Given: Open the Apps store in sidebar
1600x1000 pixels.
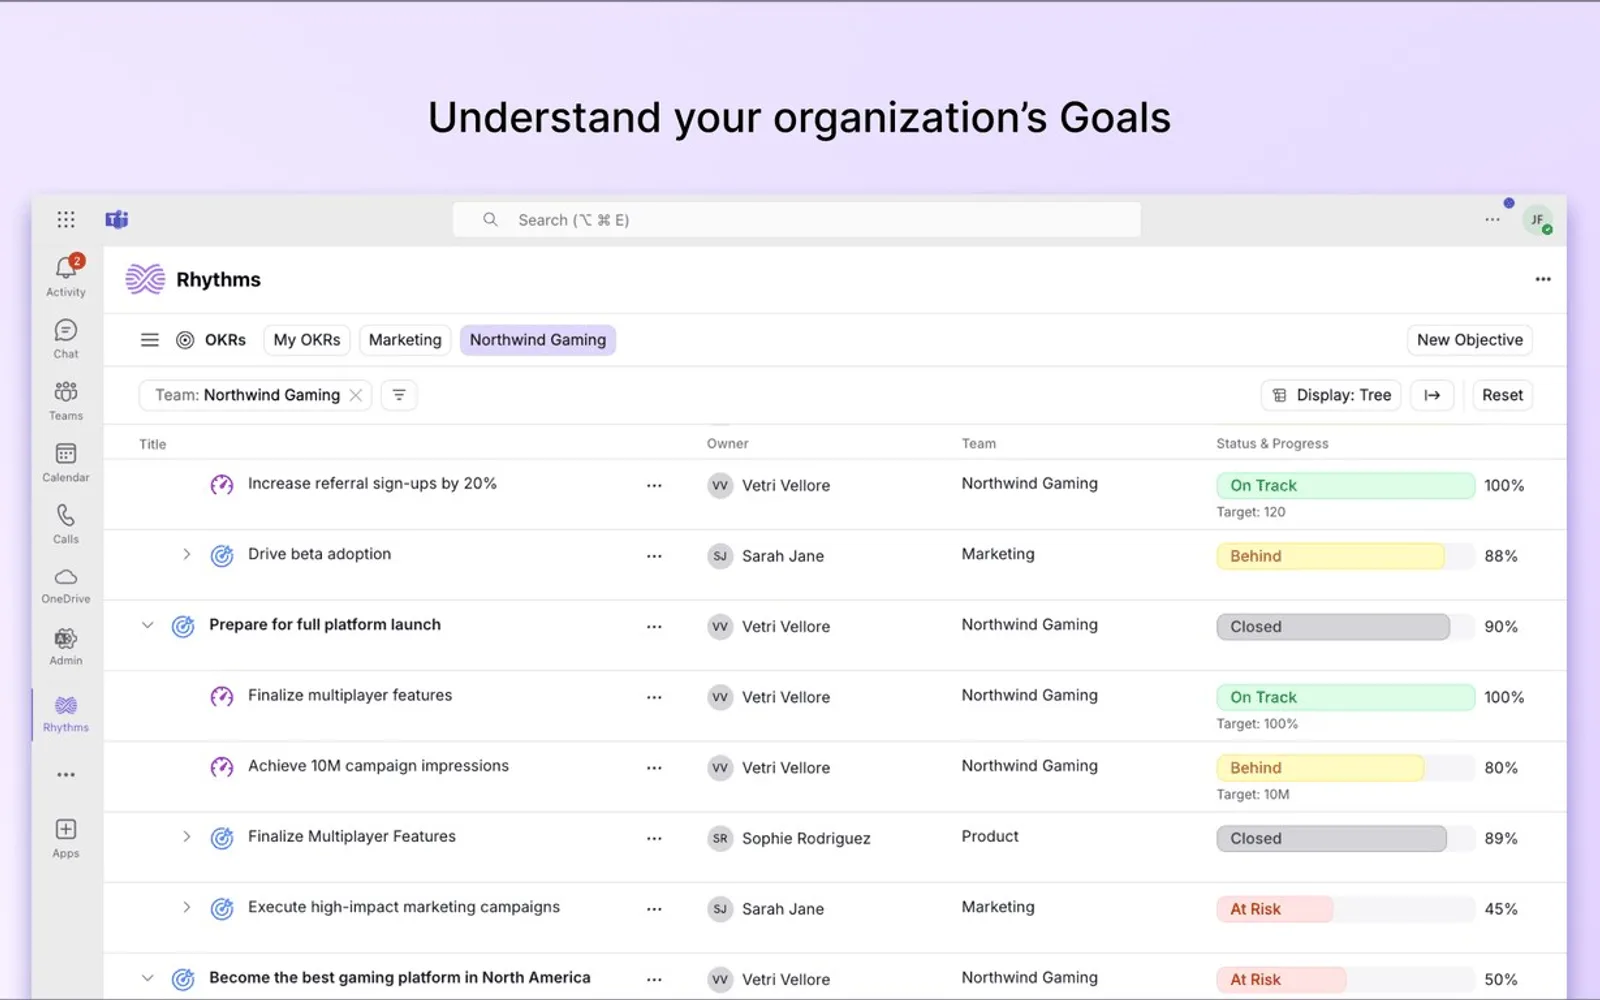Looking at the screenshot, I should [x=66, y=838].
